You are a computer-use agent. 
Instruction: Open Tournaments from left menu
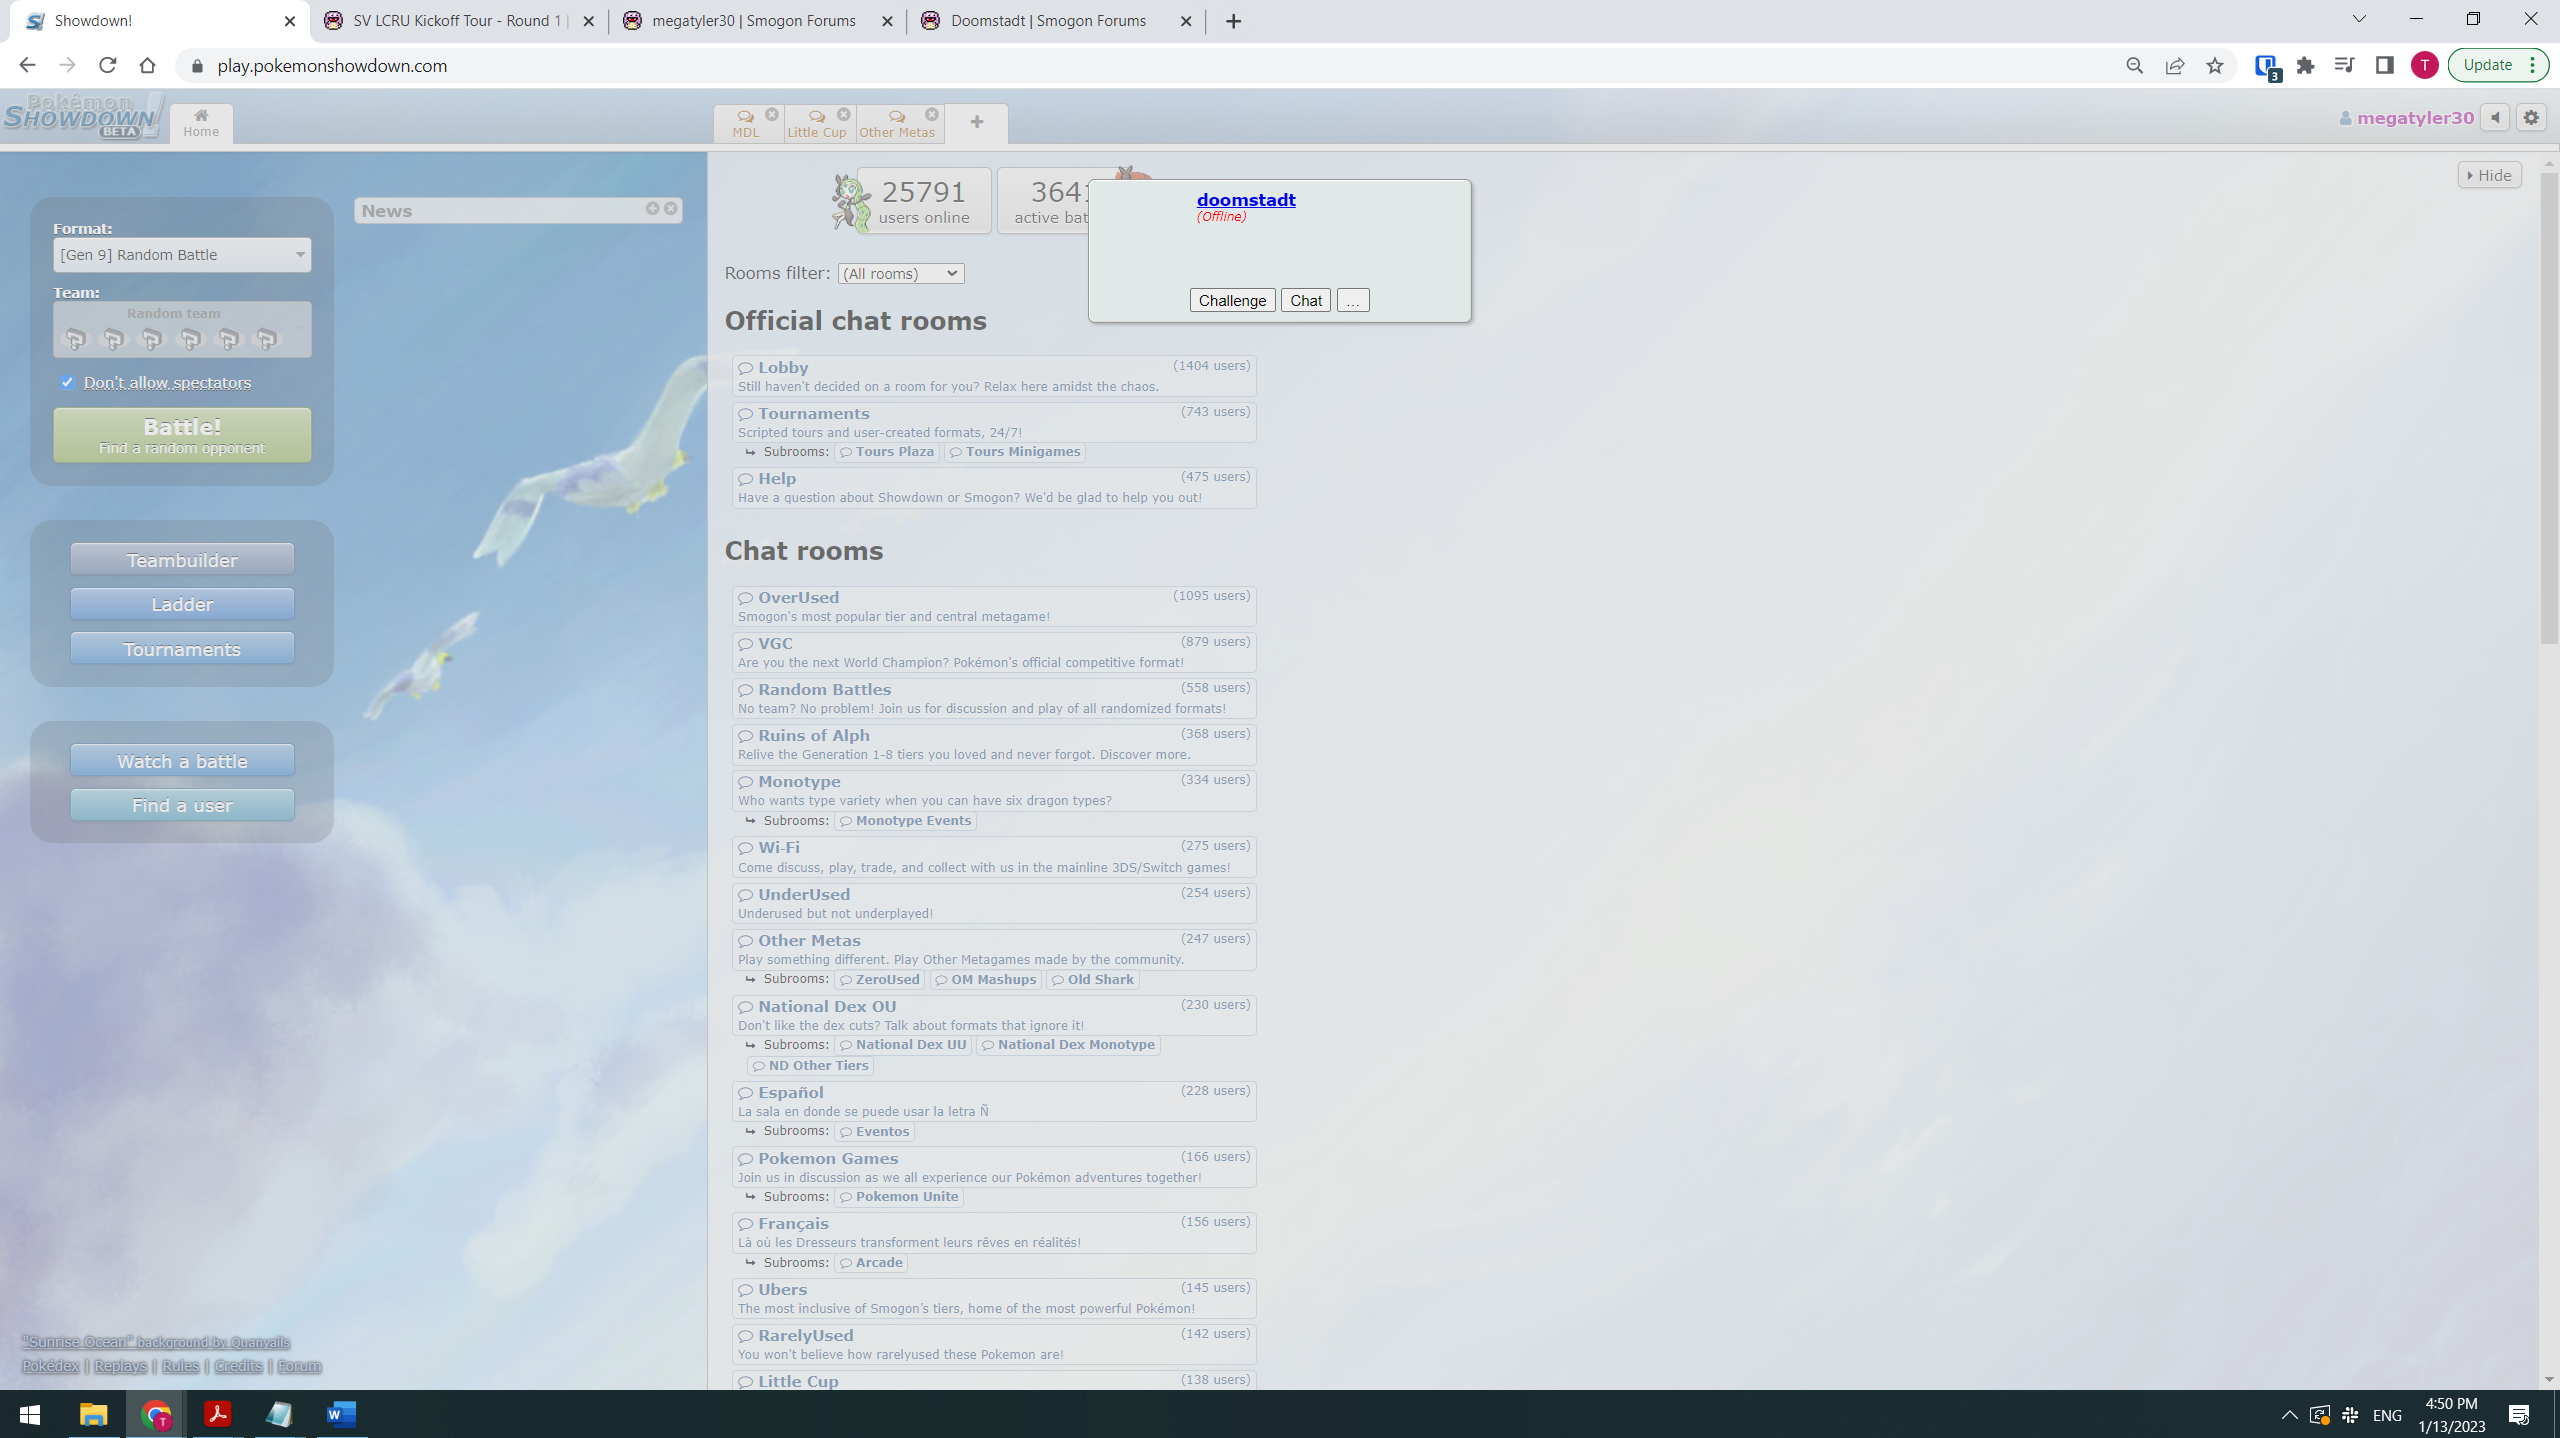(x=182, y=649)
